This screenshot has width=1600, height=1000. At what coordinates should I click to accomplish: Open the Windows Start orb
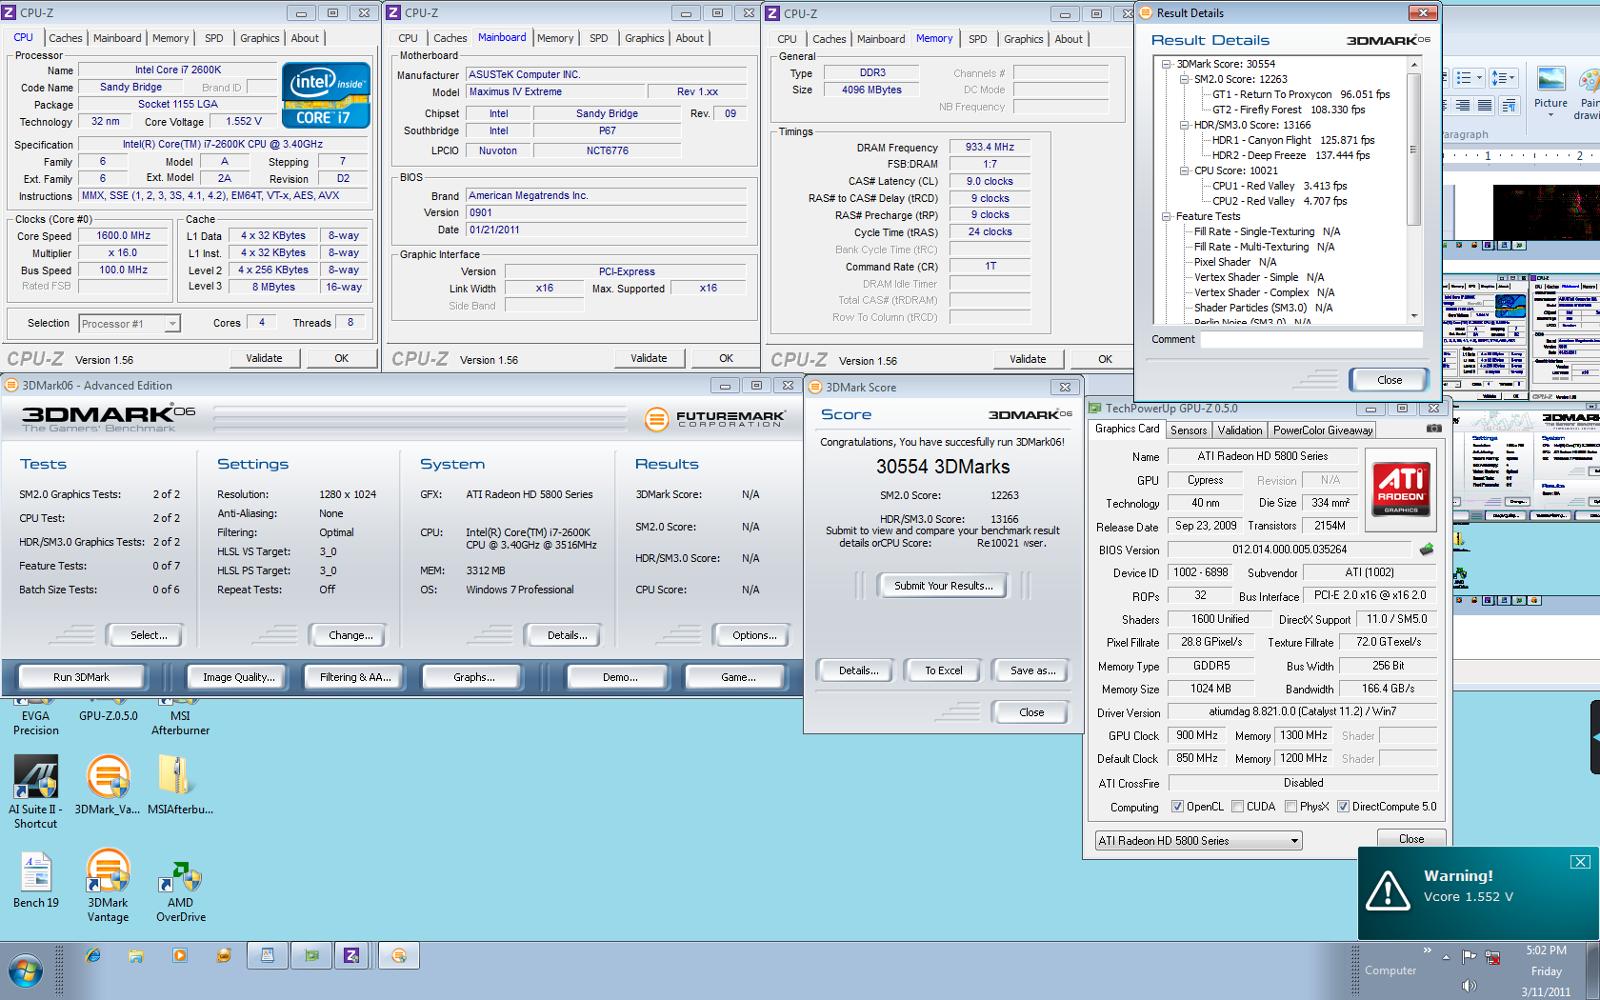(x=25, y=971)
